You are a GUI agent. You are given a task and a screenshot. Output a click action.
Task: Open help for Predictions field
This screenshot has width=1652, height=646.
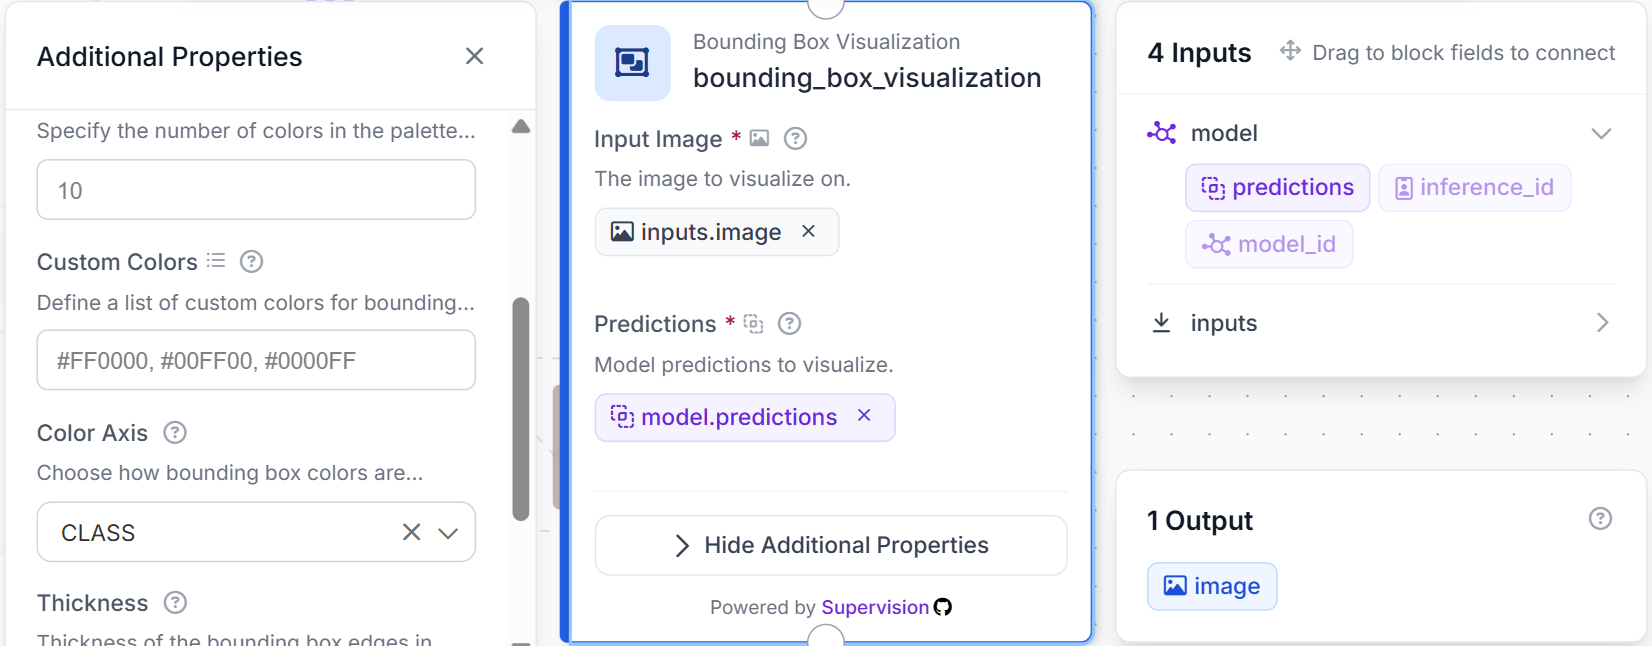point(789,324)
